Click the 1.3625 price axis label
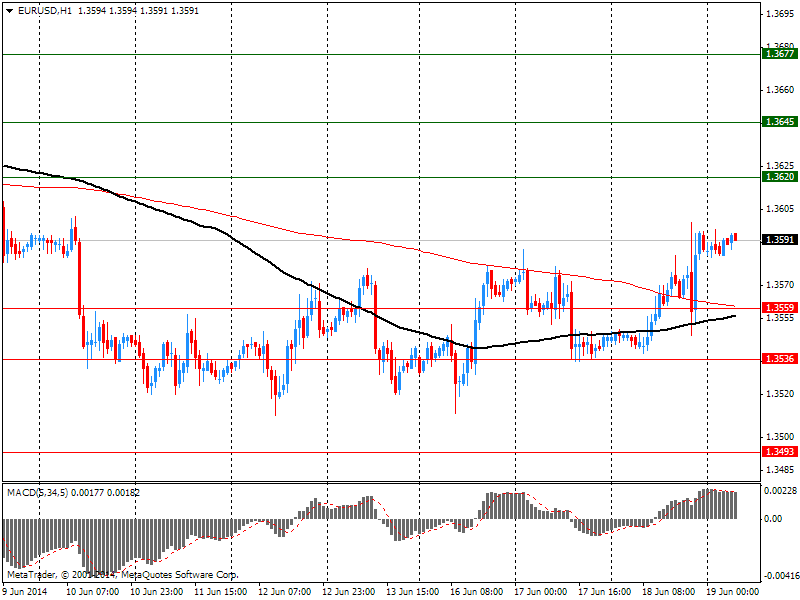This screenshot has height=600, width=800. click(x=780, y=166)
